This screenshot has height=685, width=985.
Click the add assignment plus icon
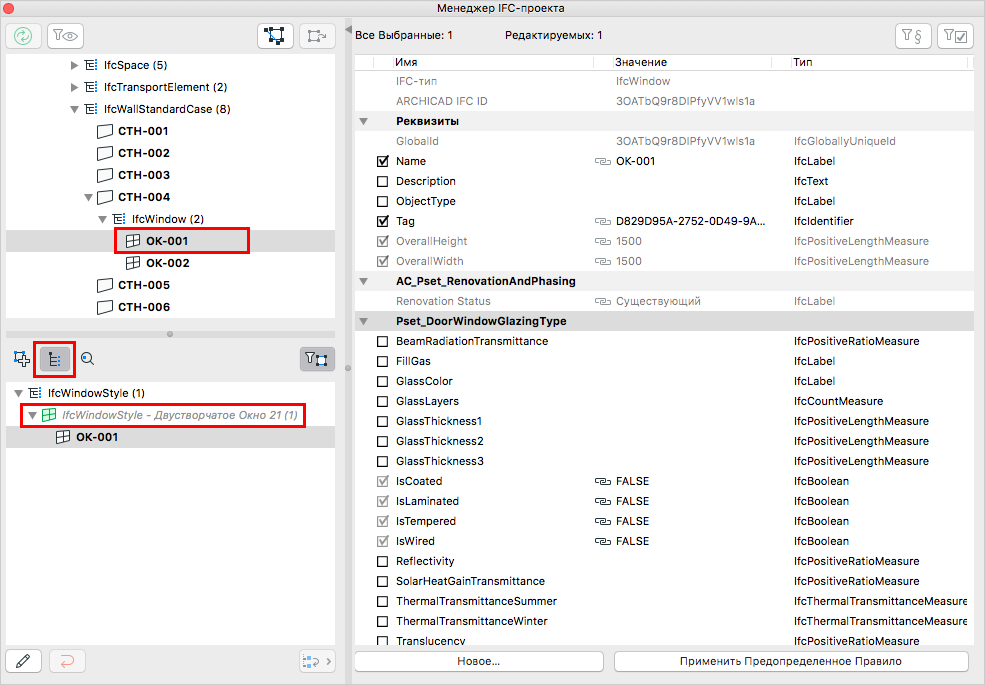pos(22,359)
